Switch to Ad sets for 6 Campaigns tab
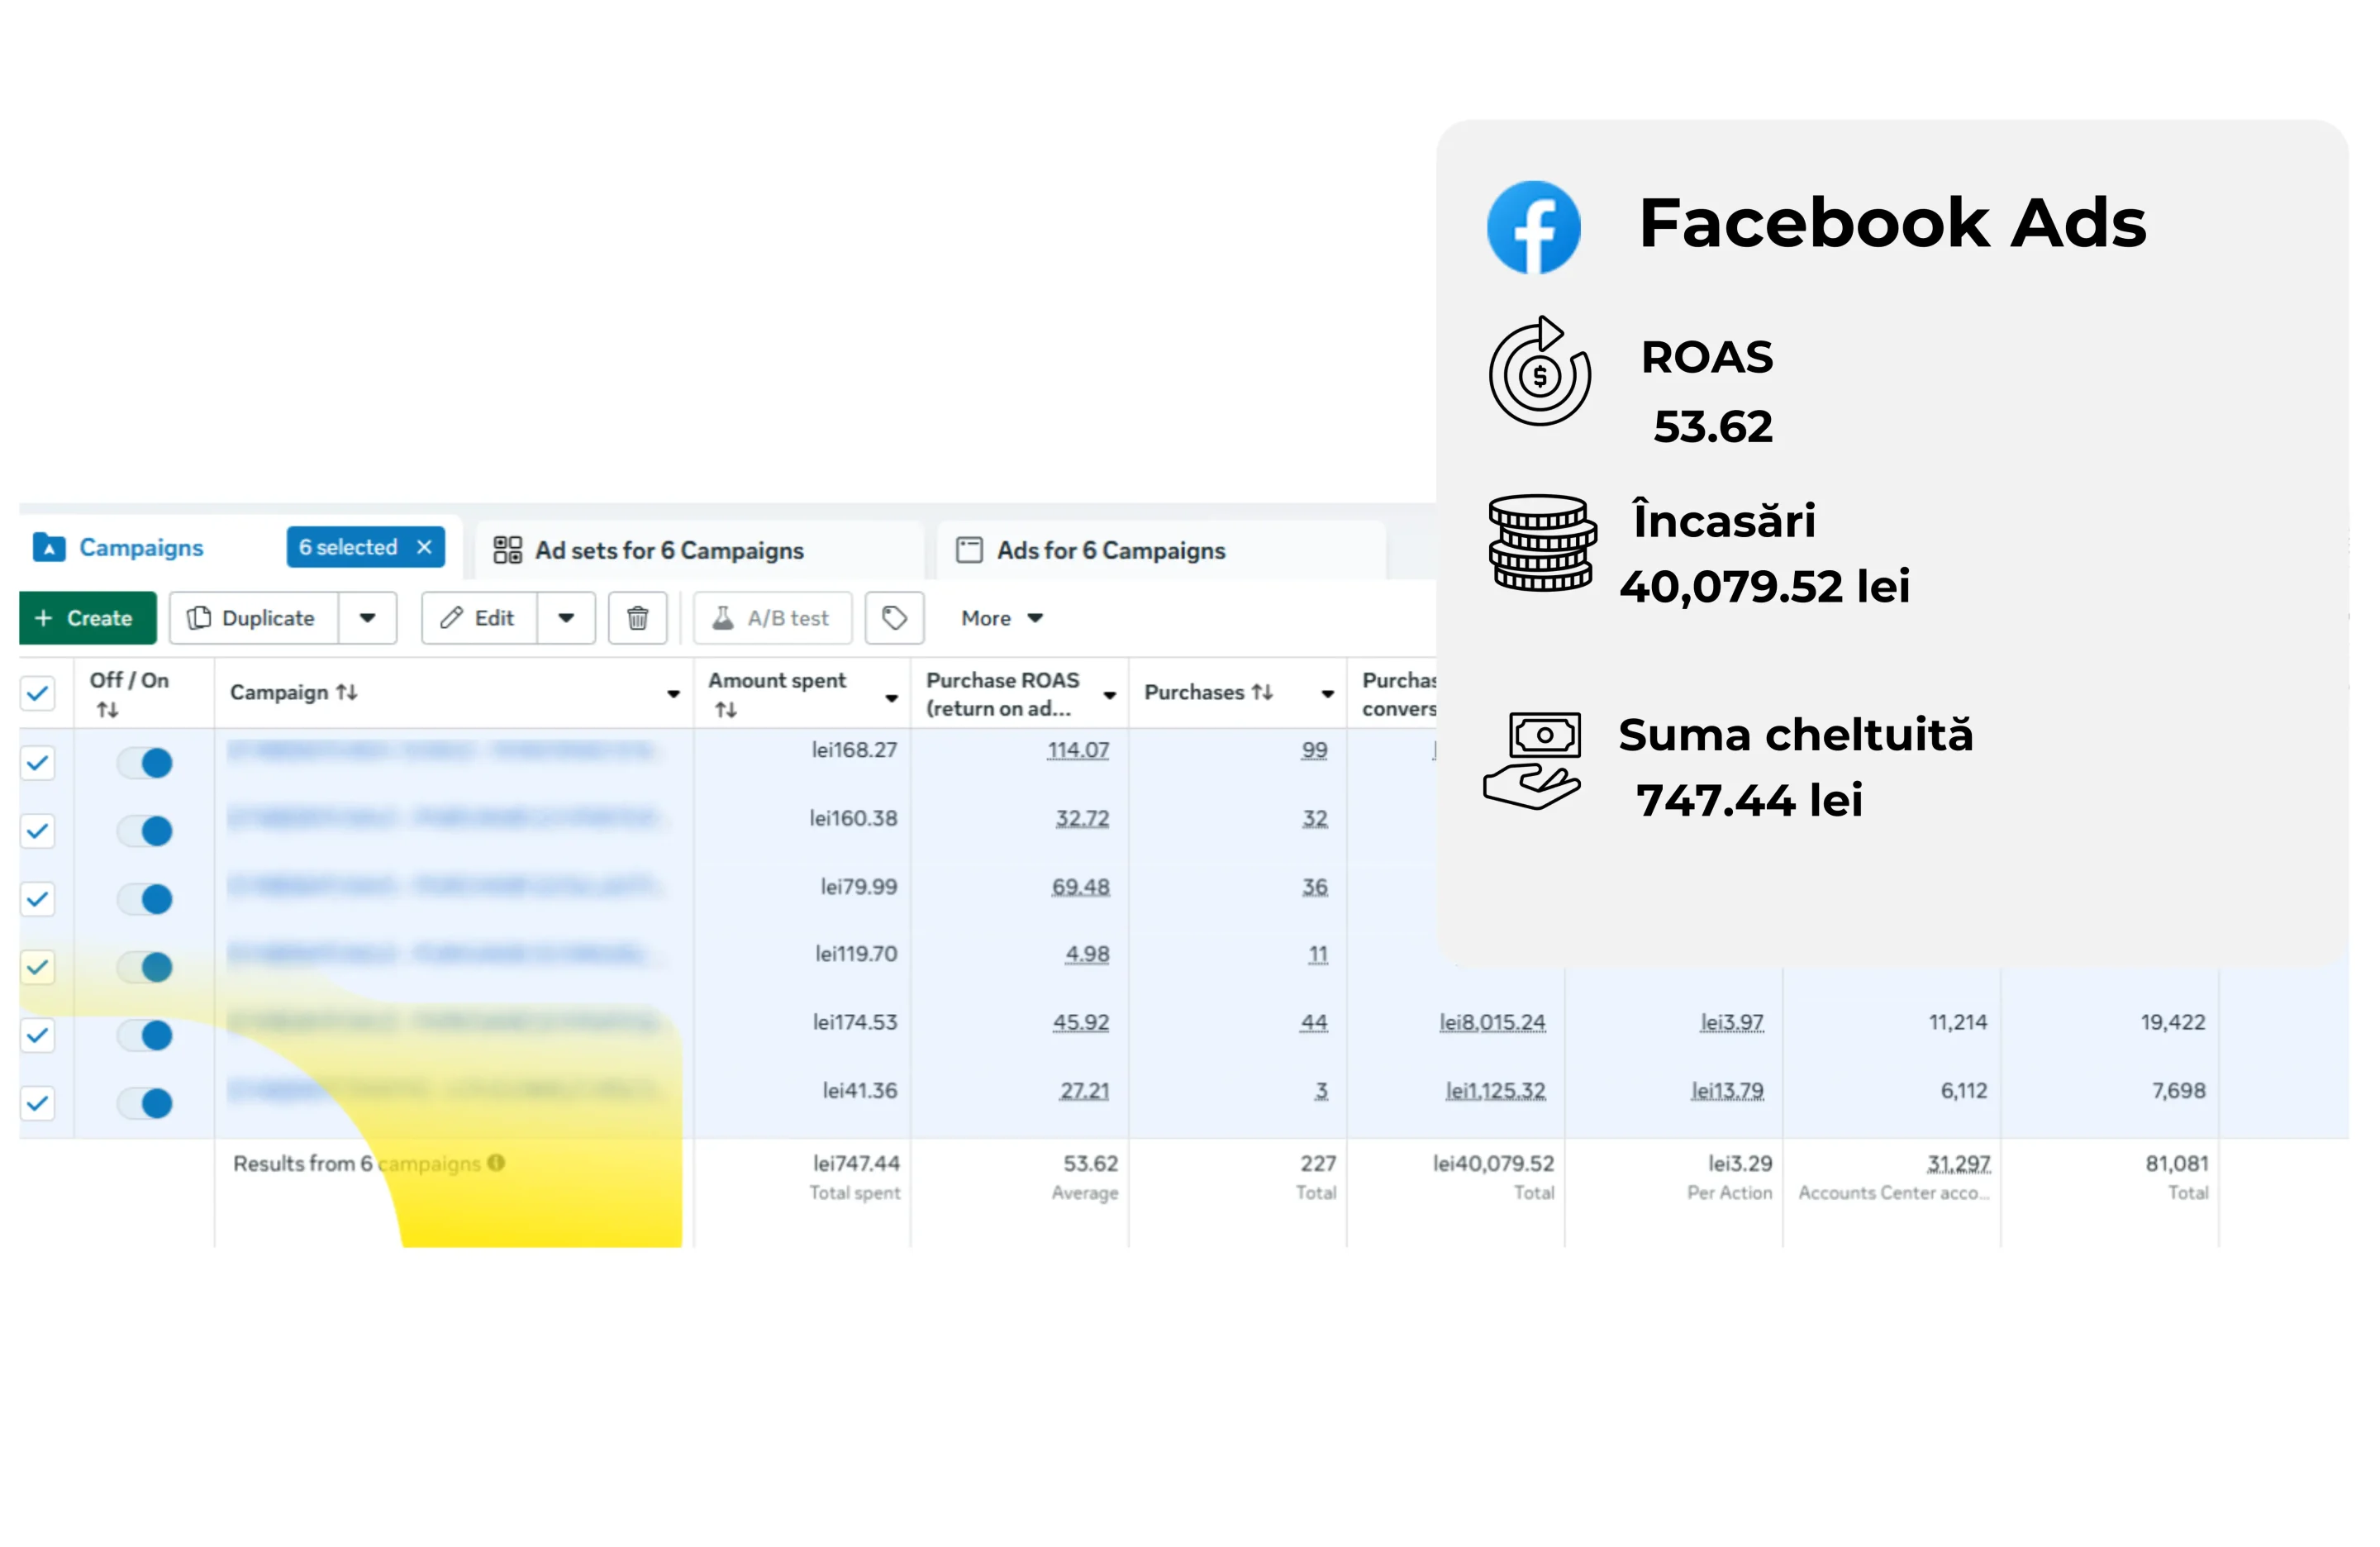Viewport: 2380px width, 1547px height. click(669, 549)
